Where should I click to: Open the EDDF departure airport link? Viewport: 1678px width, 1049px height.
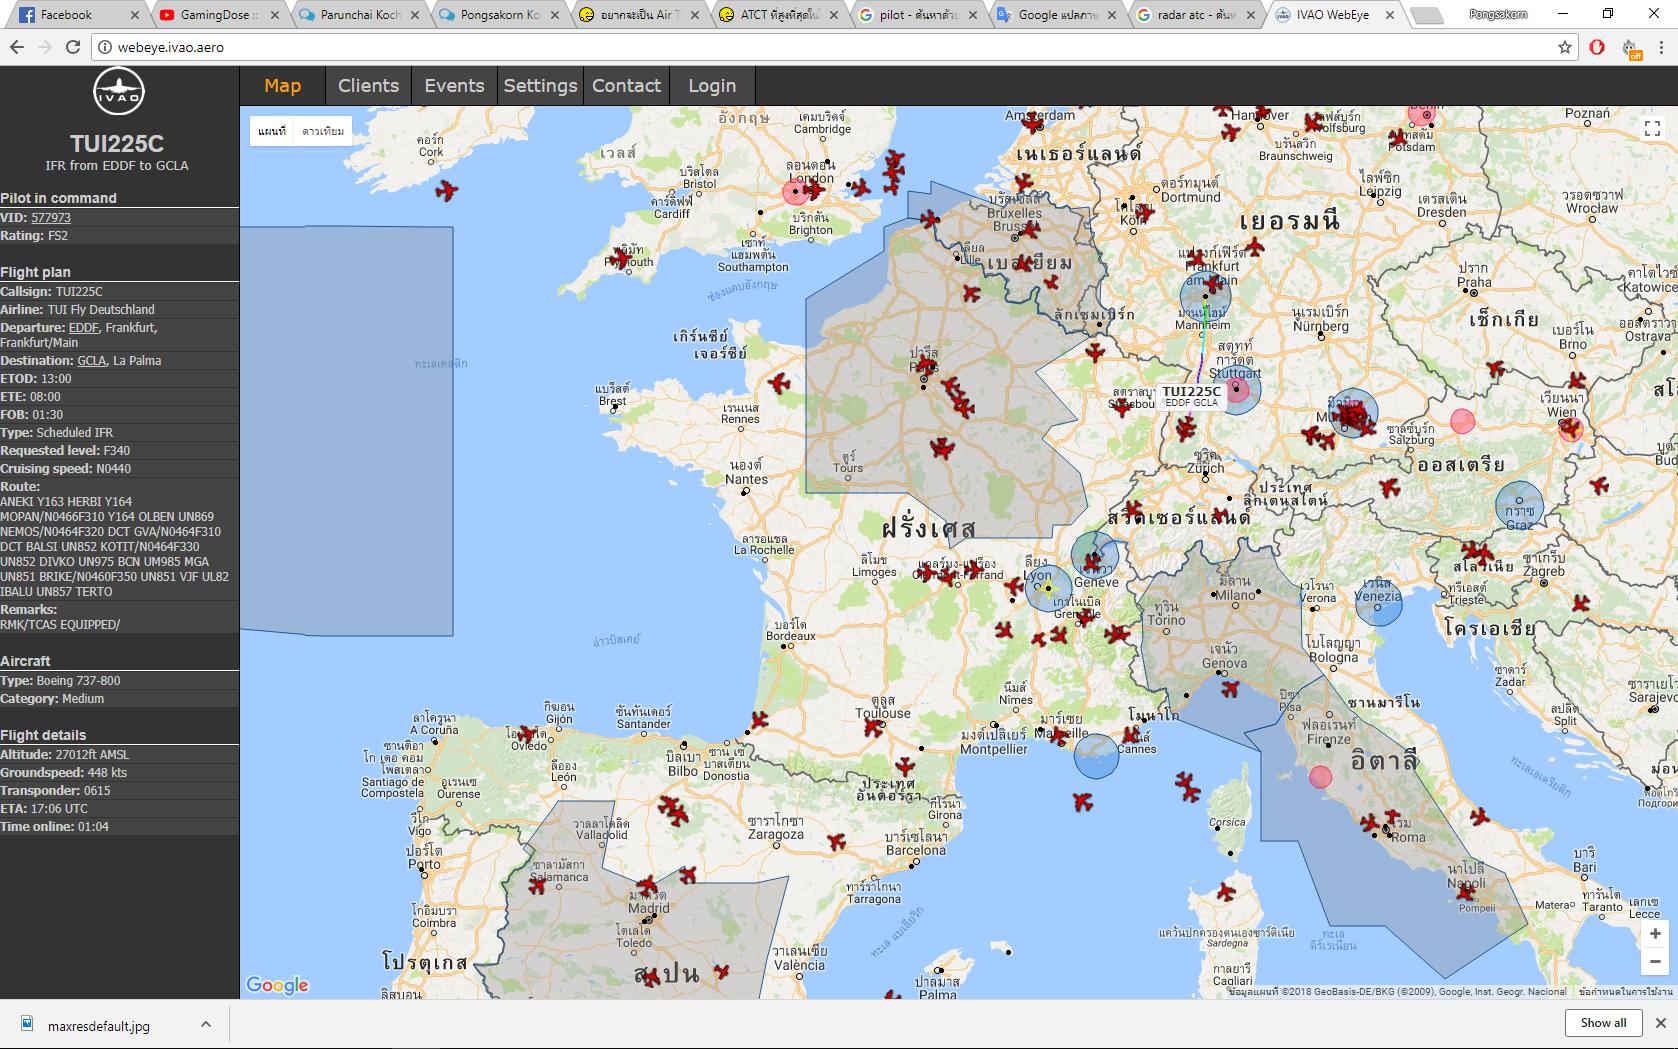[x=83, y=328]
